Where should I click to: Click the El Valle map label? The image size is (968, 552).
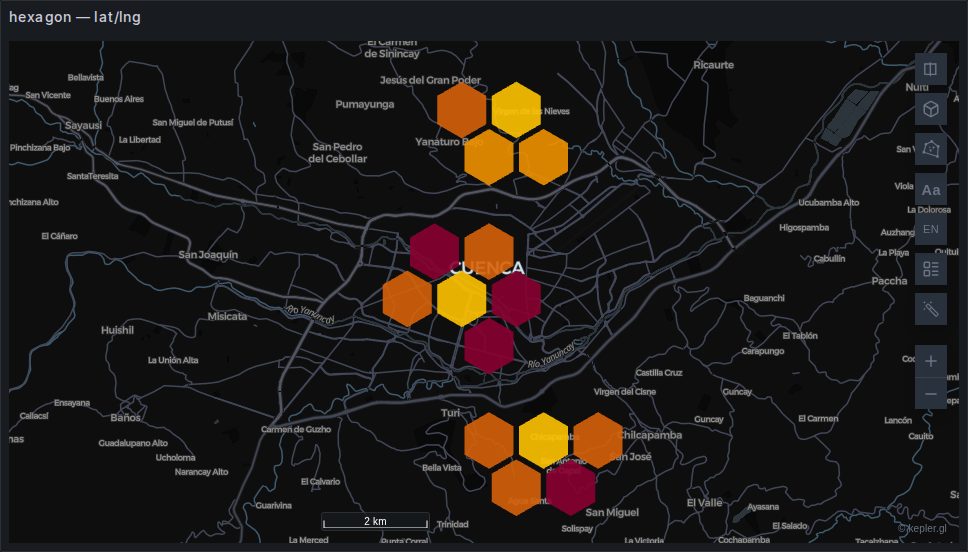[704, 503]
